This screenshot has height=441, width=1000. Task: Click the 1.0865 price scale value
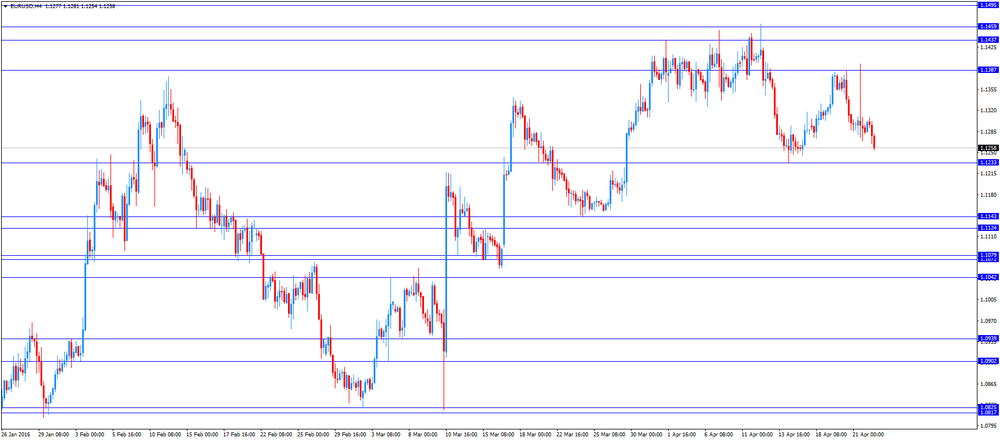(989, 384)
